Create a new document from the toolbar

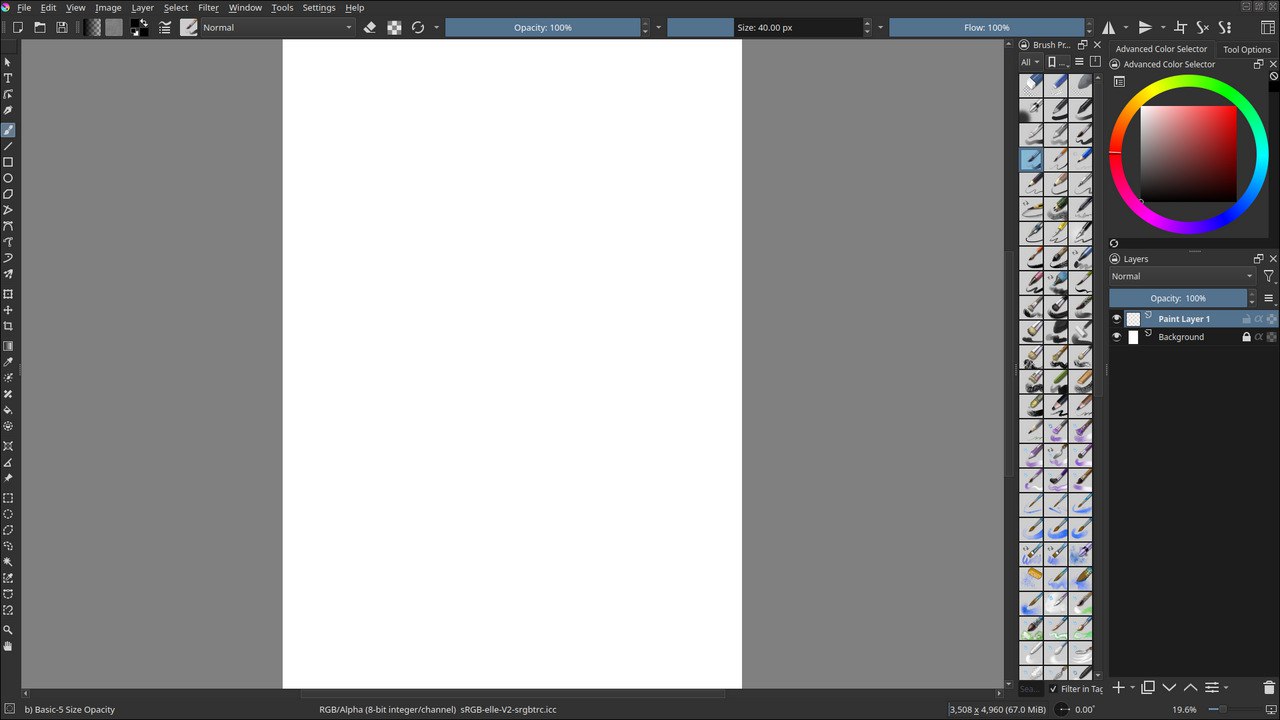point(18,28)
